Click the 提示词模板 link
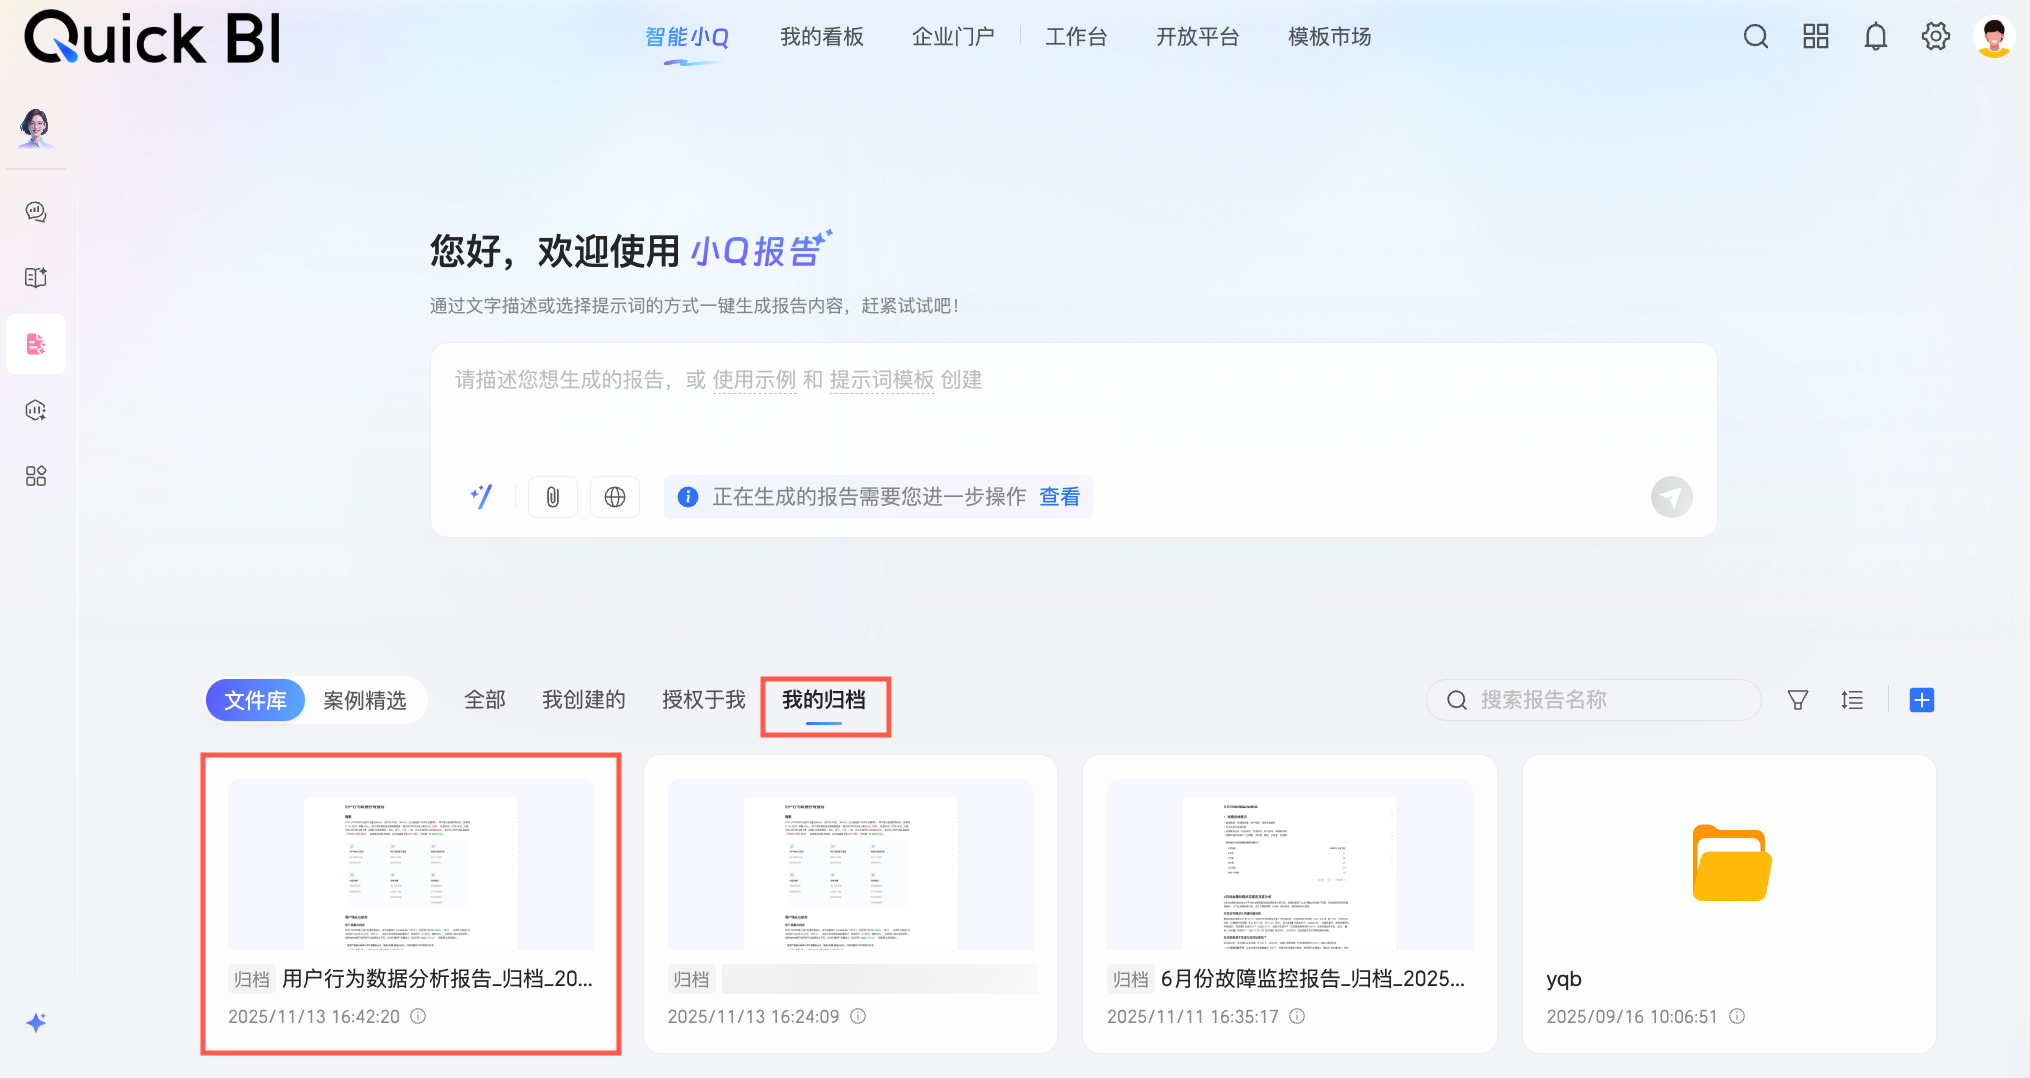 882,380
